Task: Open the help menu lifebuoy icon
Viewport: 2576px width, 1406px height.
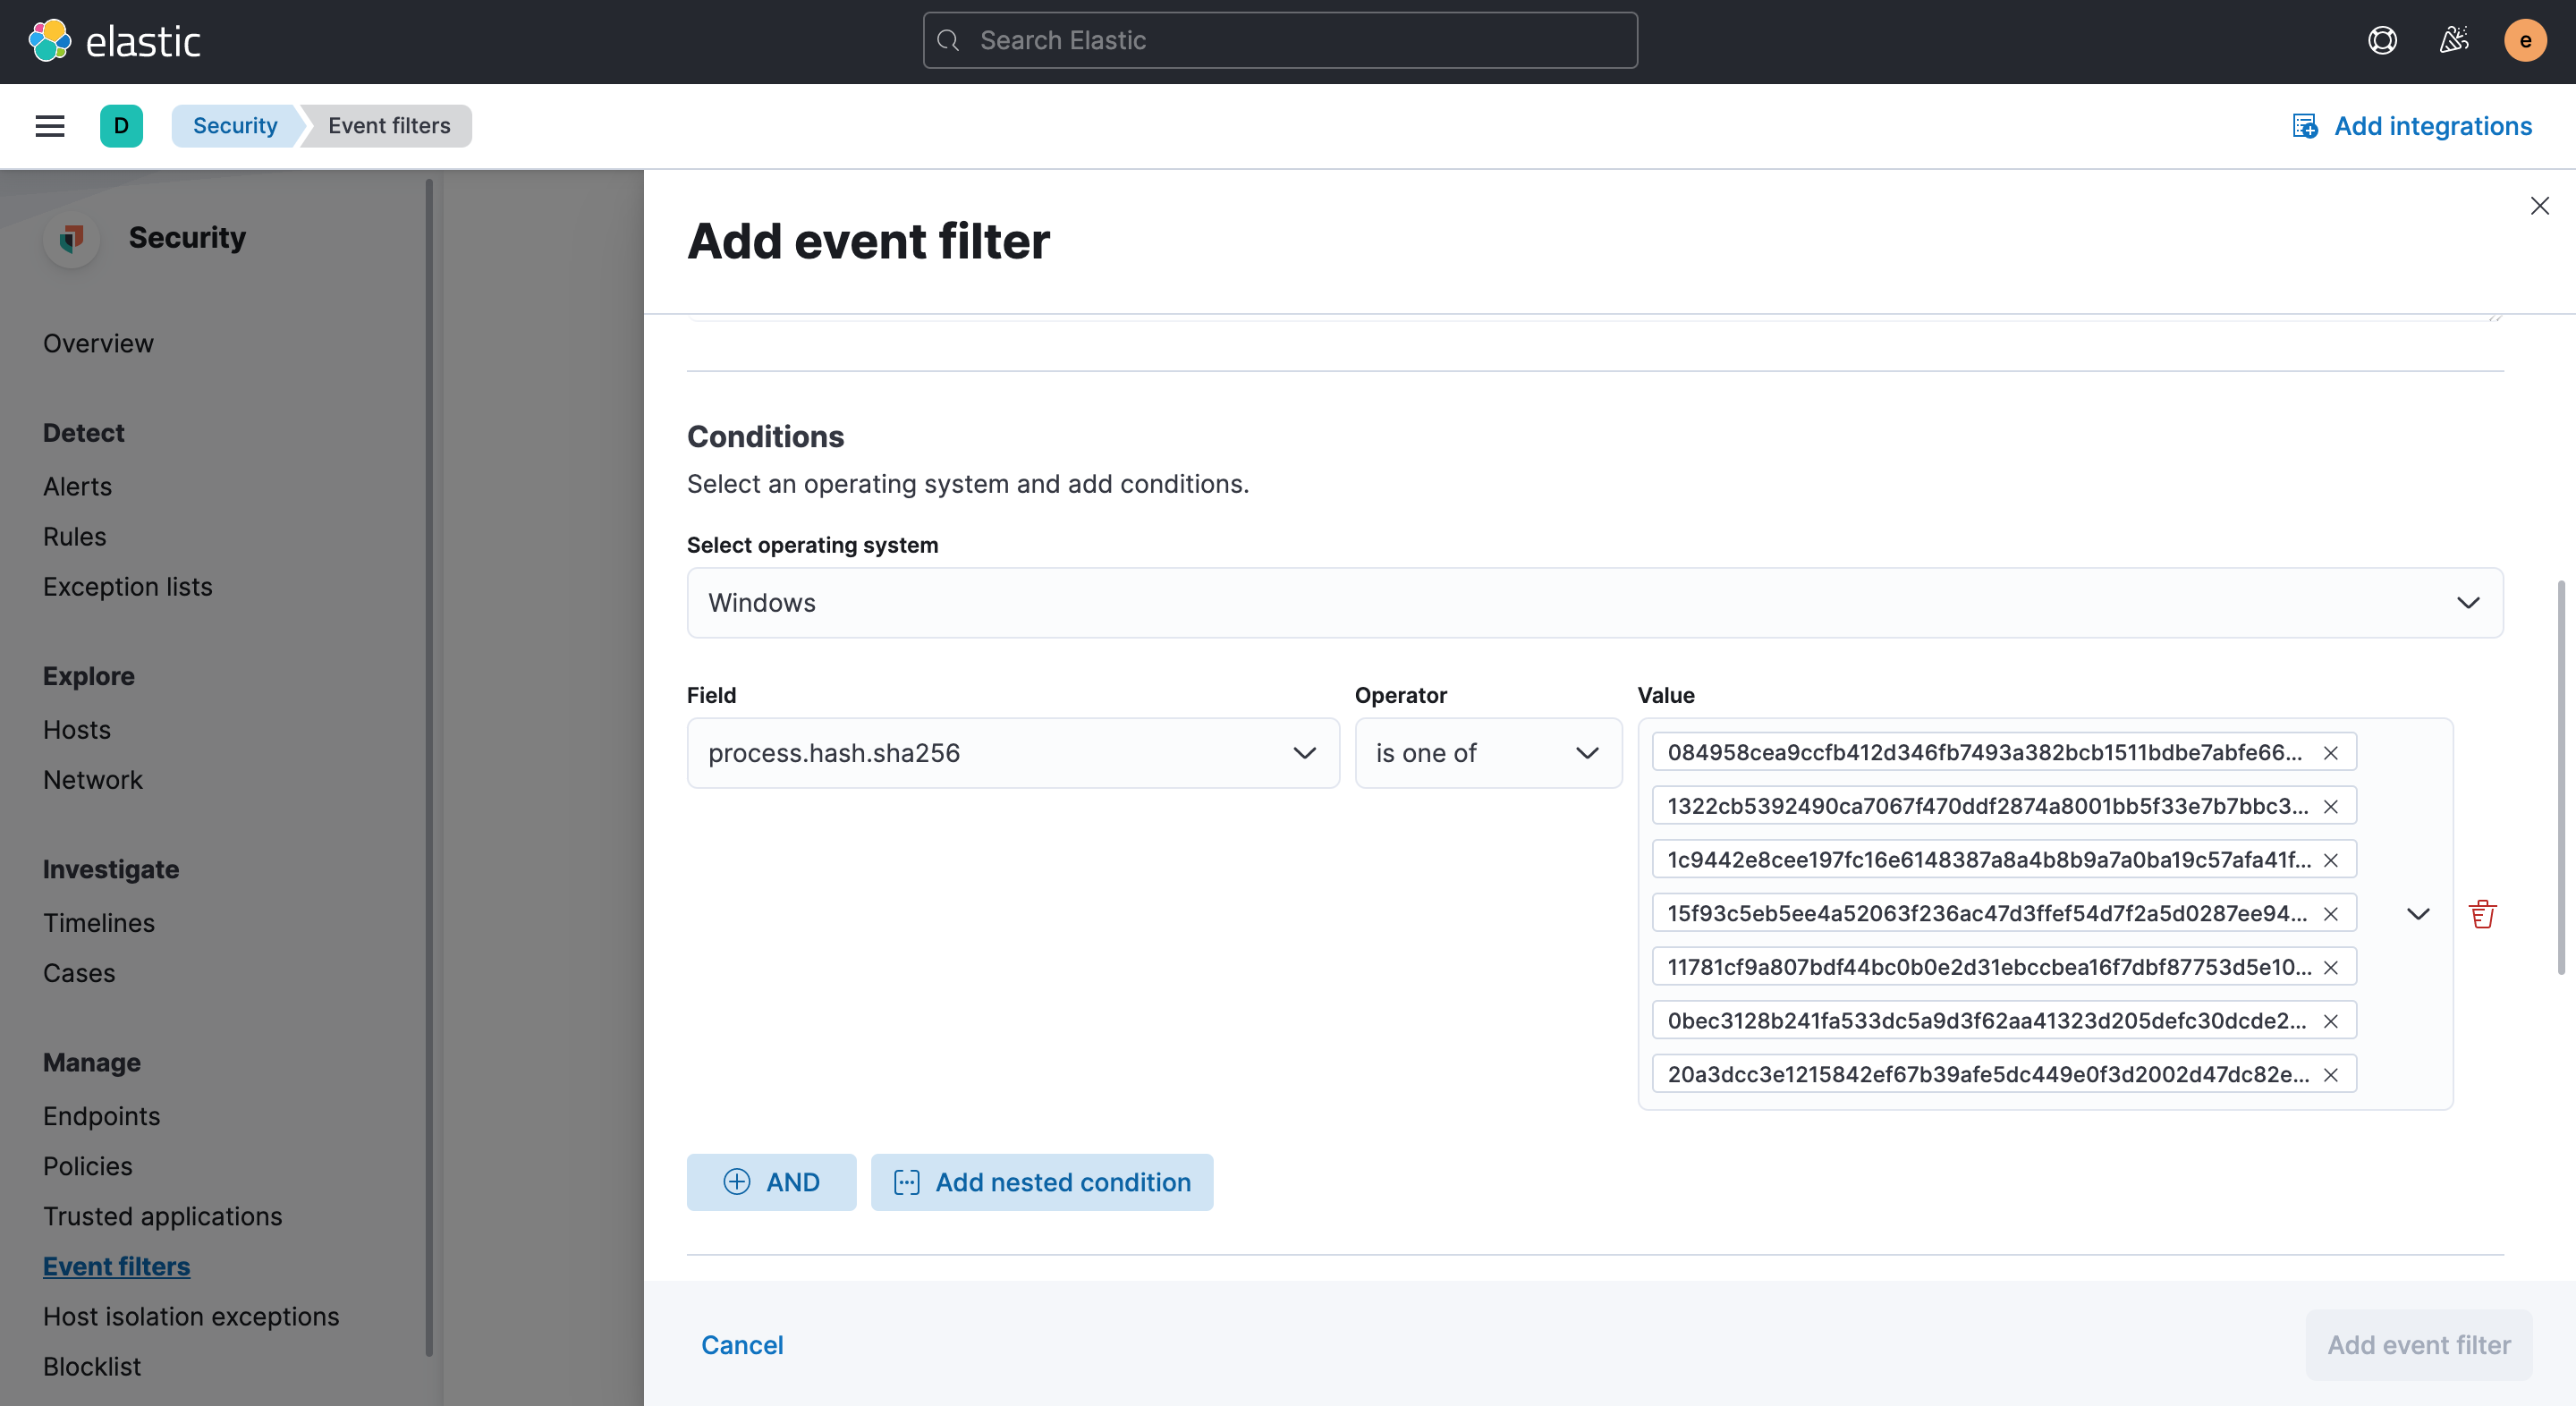Action: [x=2382, y=41]
